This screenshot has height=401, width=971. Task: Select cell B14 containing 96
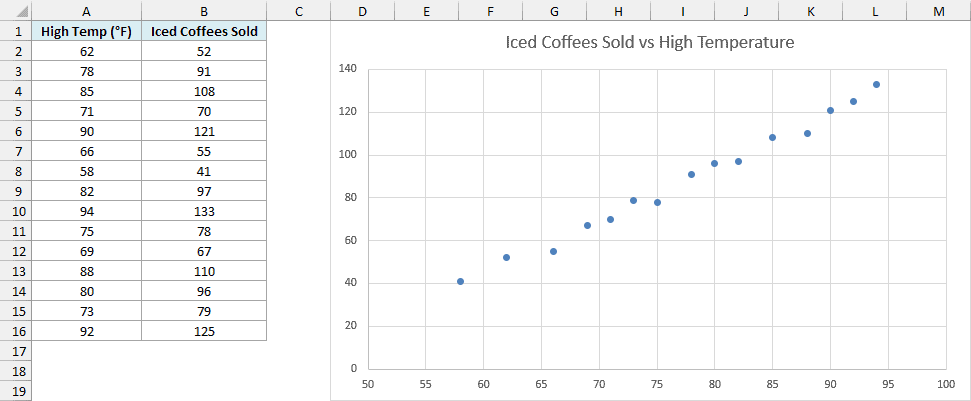[x=204, y=291]
